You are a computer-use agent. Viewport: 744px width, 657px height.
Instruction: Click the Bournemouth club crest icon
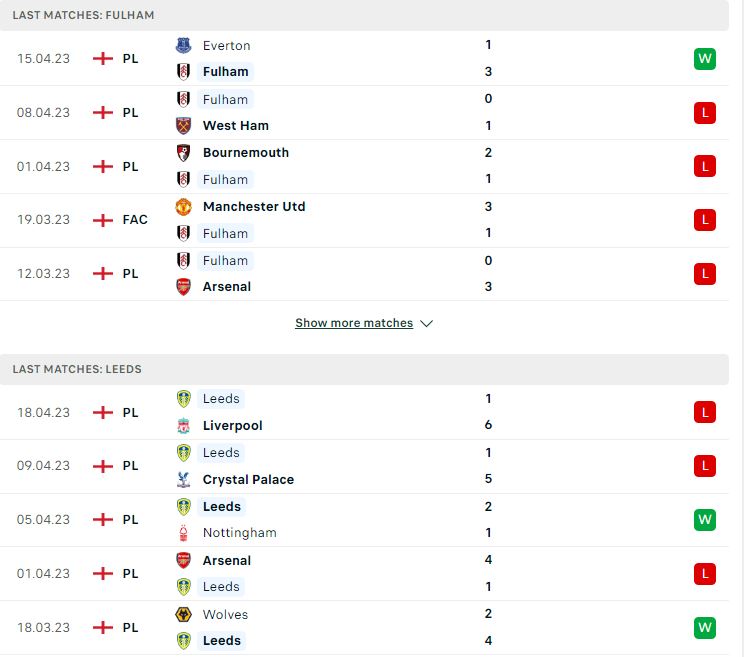(183, 153)
